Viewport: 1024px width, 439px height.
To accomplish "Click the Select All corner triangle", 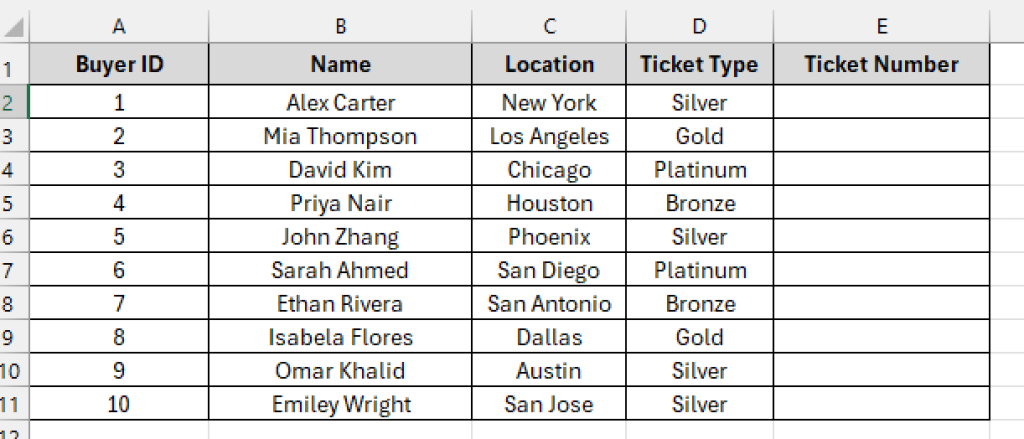I will click(x=14, y=27).
